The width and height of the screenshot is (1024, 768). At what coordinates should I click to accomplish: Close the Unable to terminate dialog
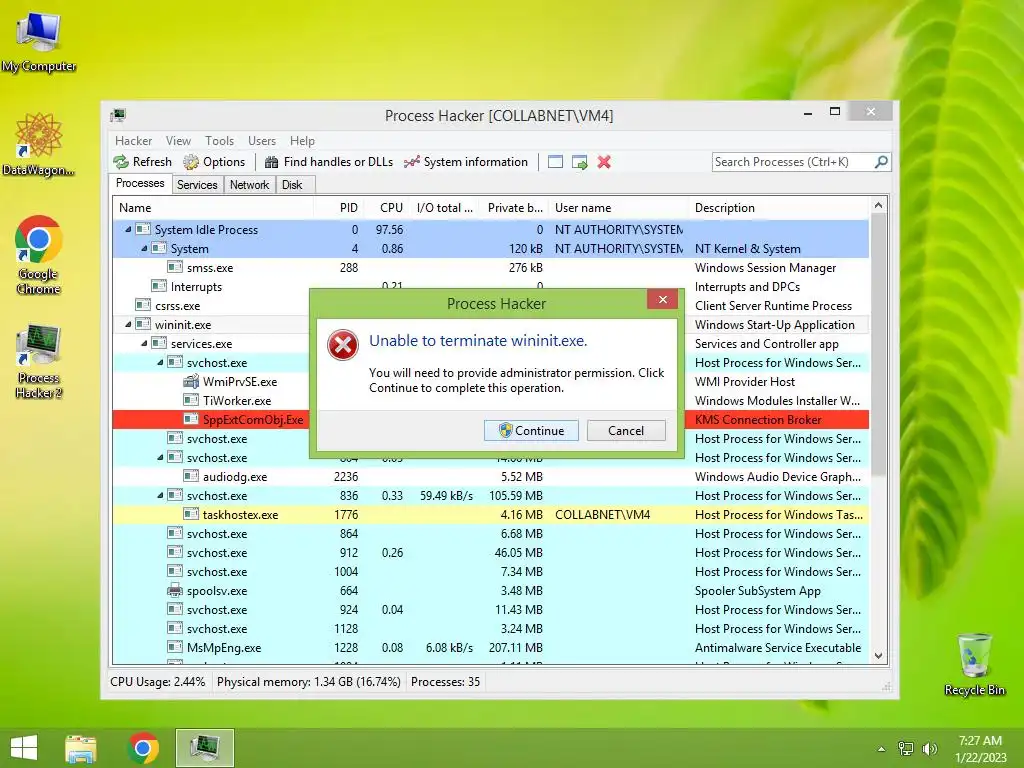663,299
